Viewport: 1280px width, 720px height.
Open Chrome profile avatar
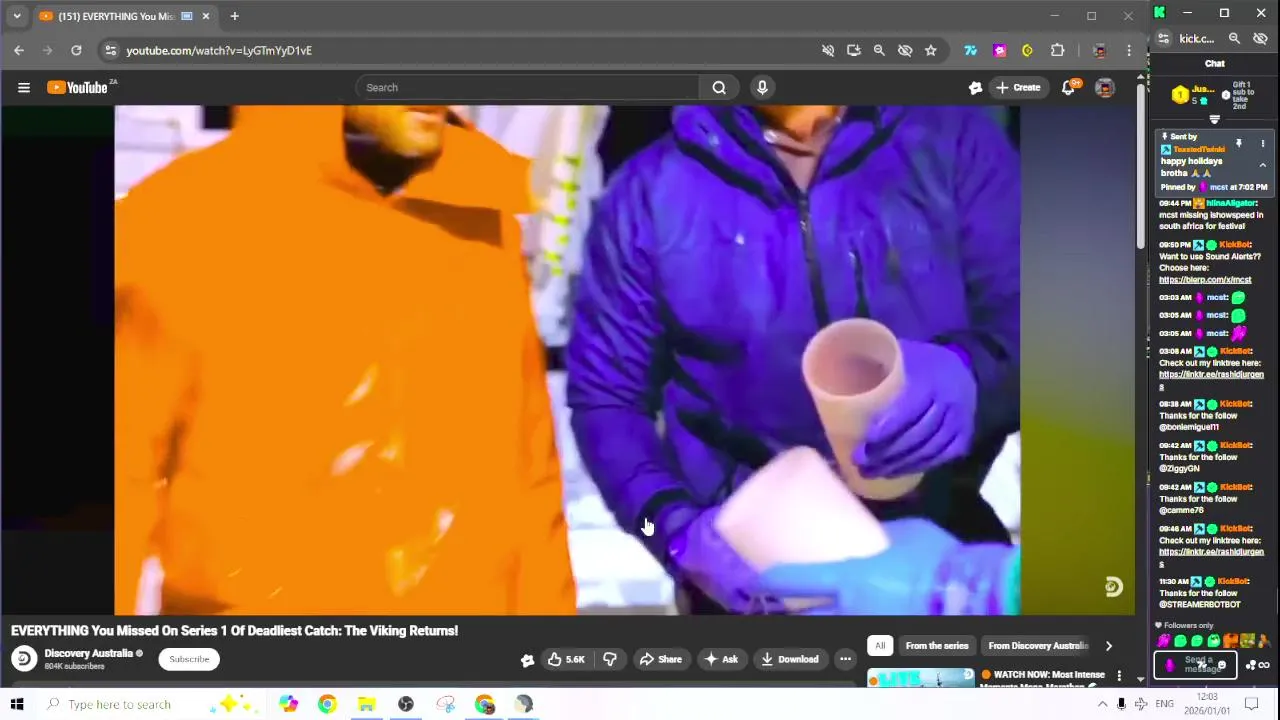1099,51
